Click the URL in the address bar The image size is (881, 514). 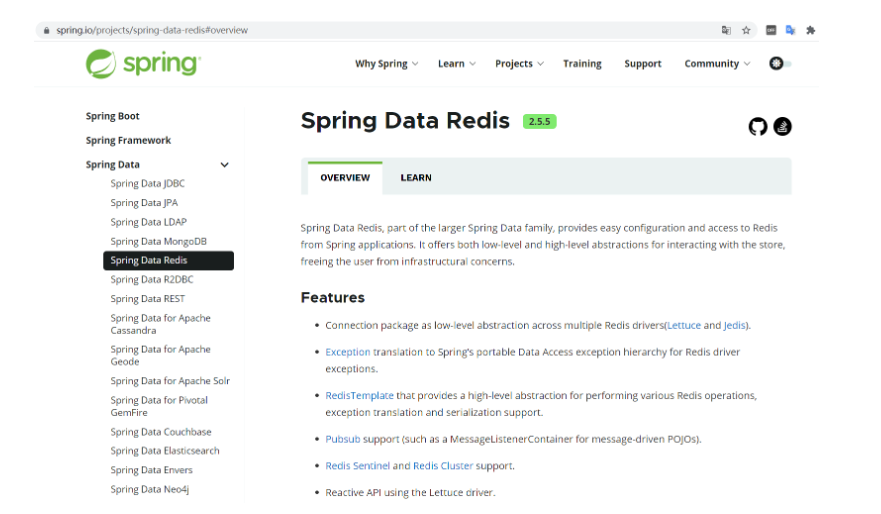coord(152,30)
